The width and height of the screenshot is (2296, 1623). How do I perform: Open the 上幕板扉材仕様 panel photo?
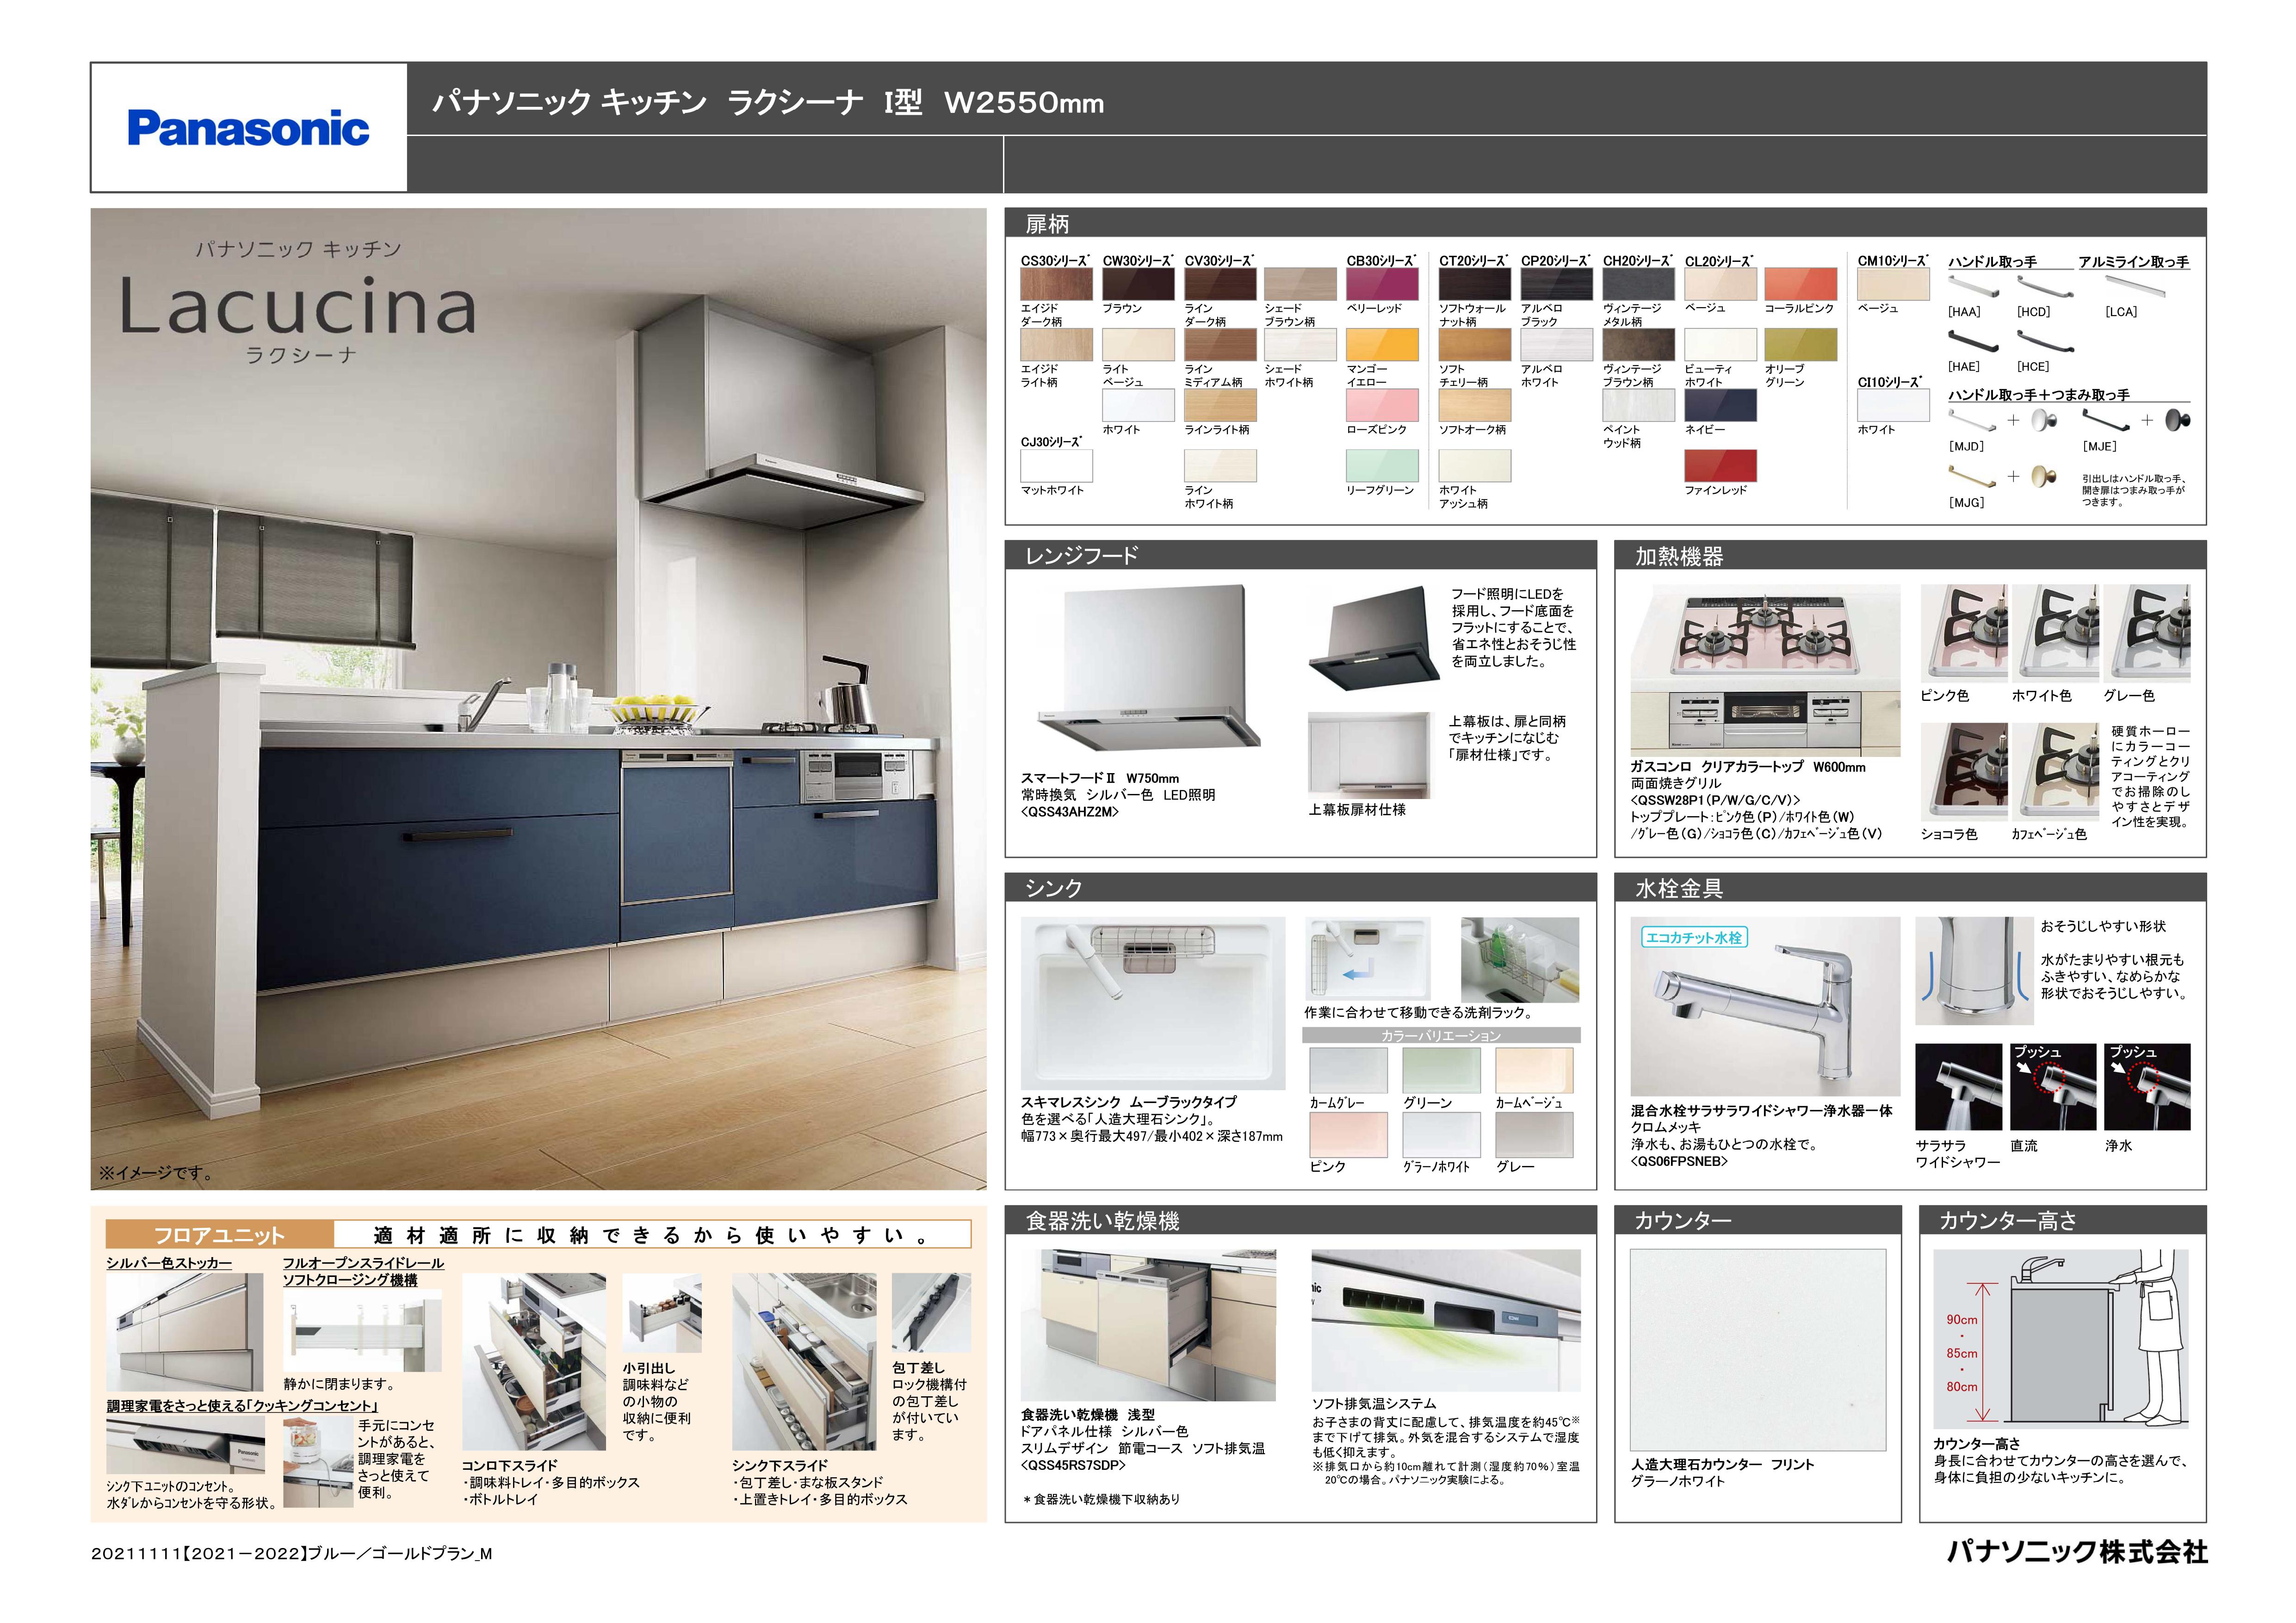[1369, 755]
